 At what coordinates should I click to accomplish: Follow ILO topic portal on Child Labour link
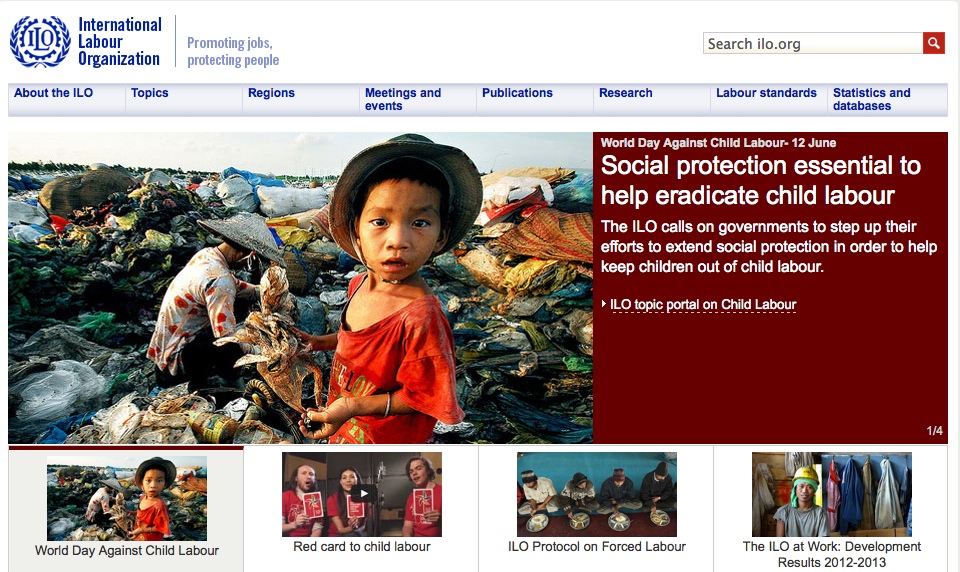[x=703, y=304]
